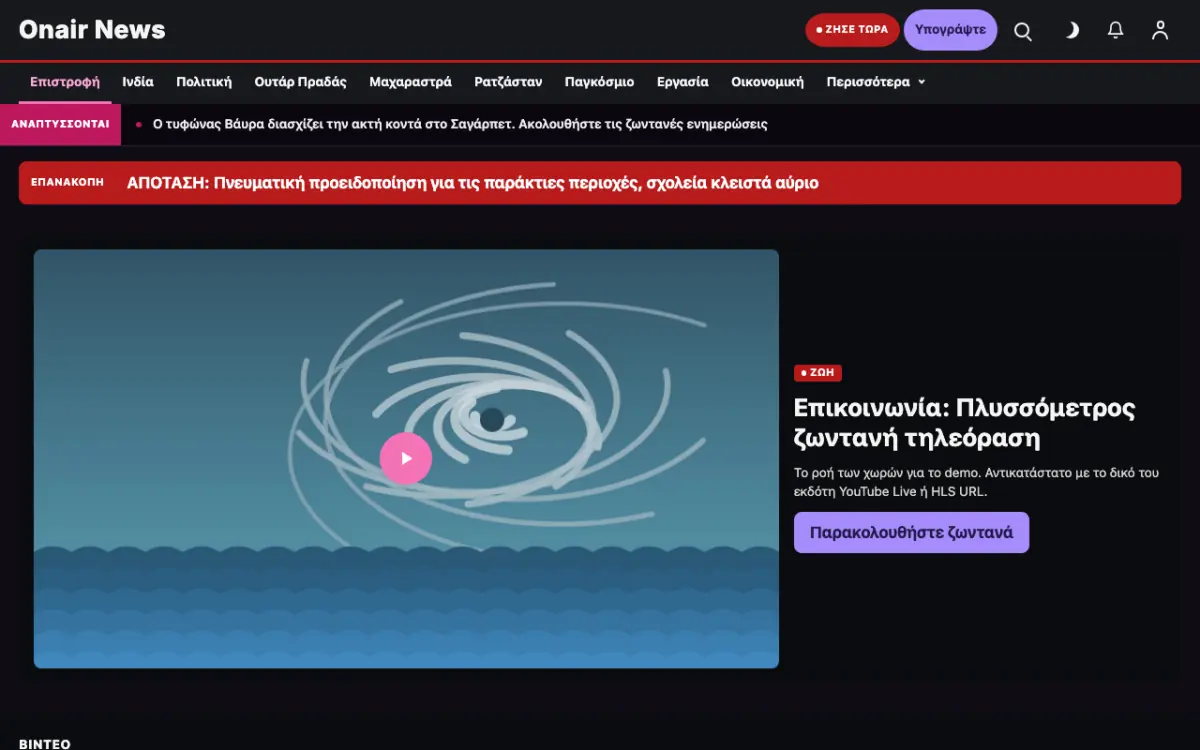The height and width of the screenshot is (750, 1200).
Task: Click the ΑΝΑΠΤΥΣΣΟΝΤΑΙ ticker label
Action: point(60,124)
